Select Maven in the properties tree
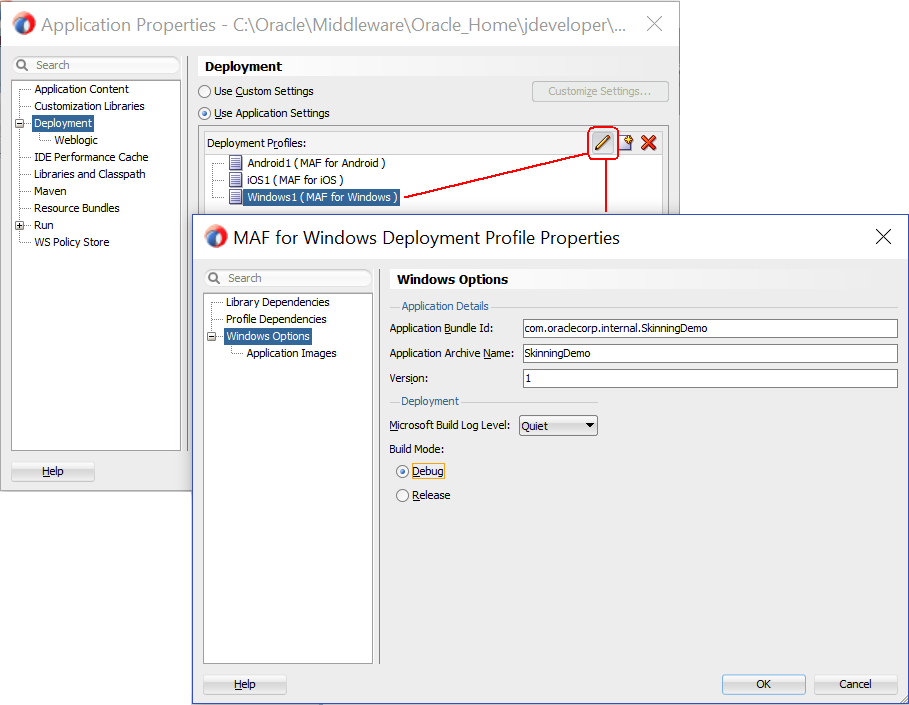 (x=50, y=191)
